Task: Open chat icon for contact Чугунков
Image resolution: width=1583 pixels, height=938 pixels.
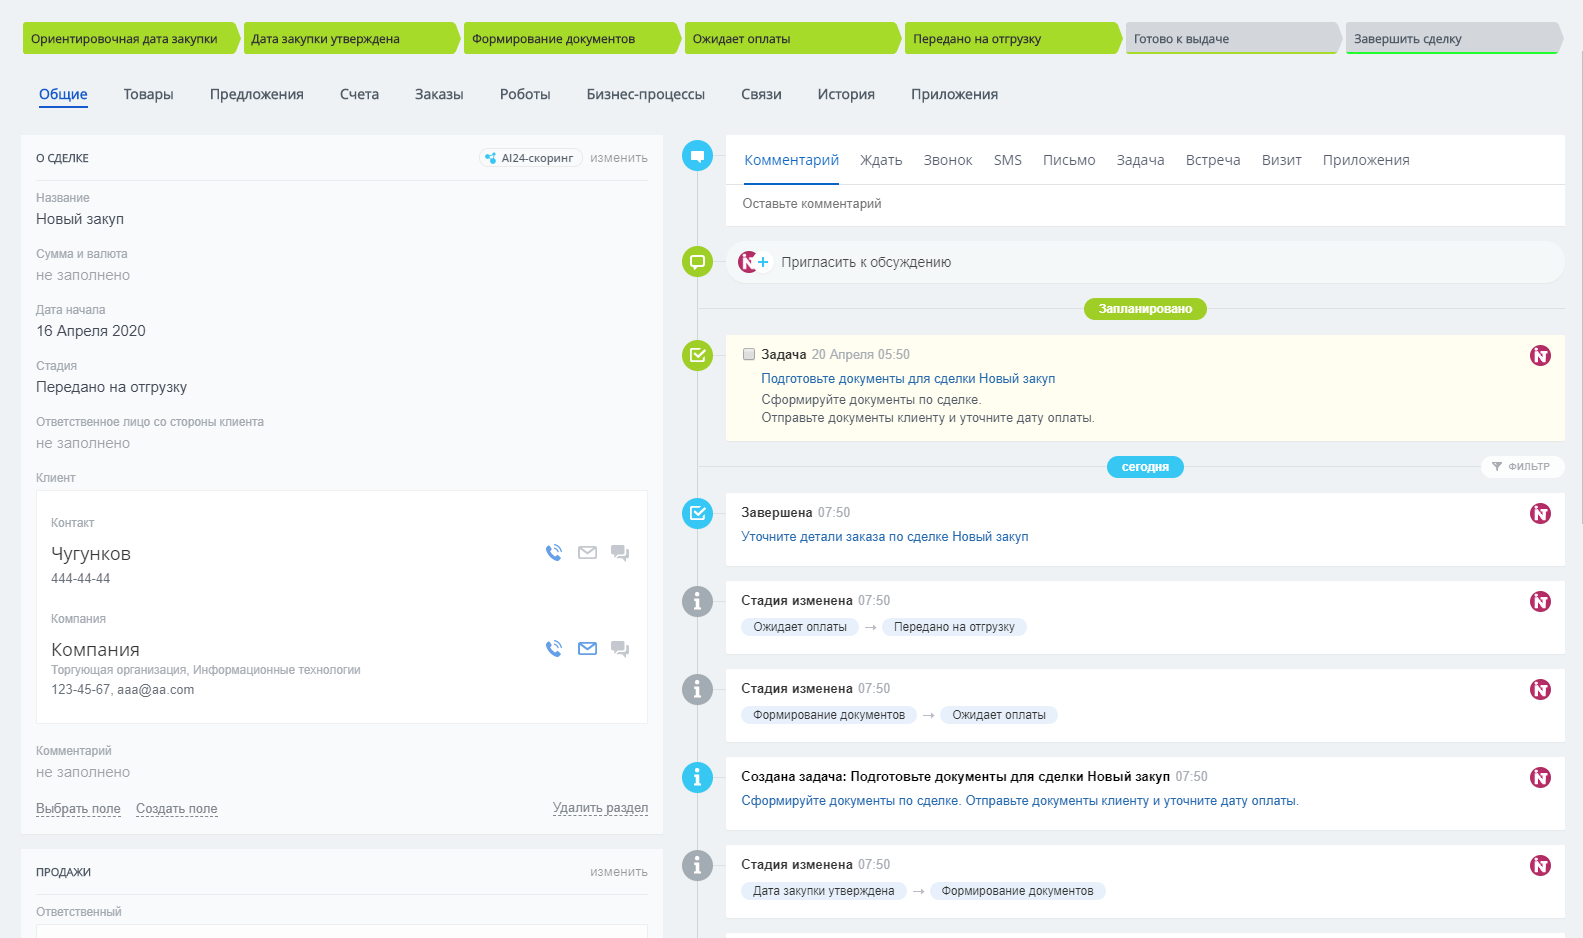Action: click(x=620, y=553)
